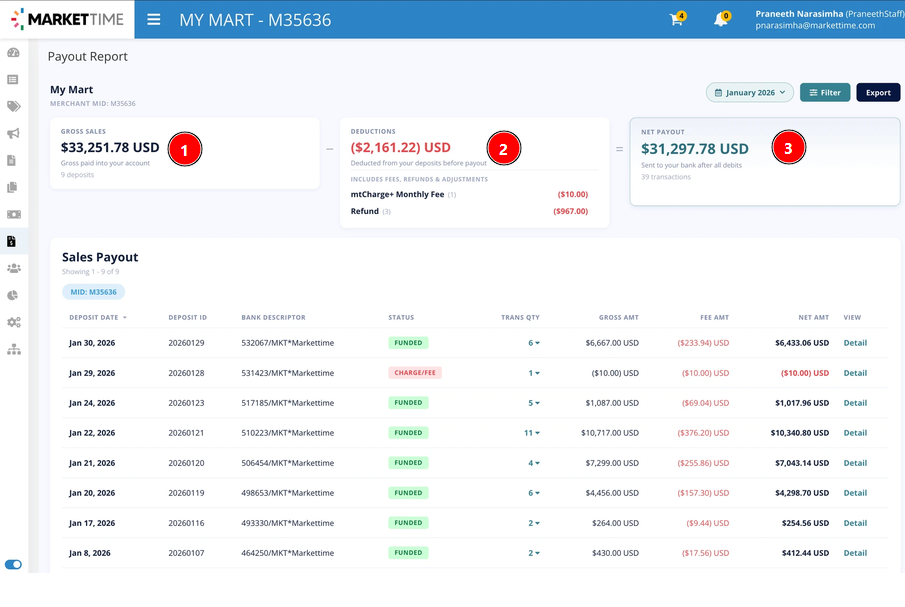Click the Export button
905x607 pixels.
tap(878, 92)
